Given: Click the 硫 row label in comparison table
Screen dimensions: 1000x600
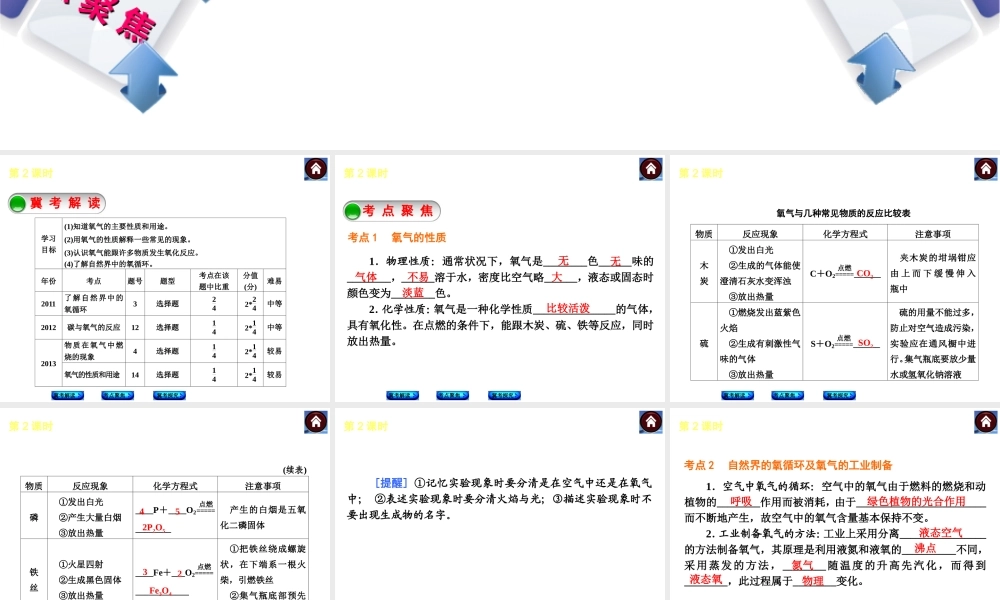Looking at the screenshot, I should (x=703, y=343).
